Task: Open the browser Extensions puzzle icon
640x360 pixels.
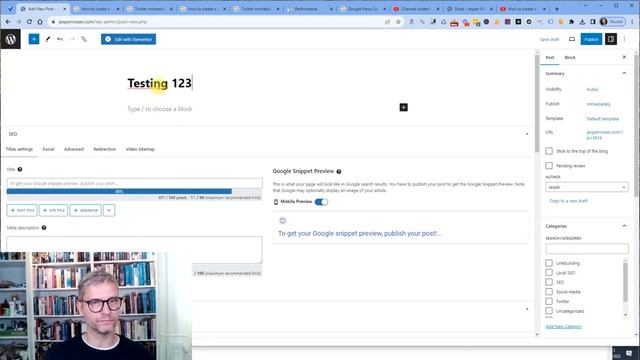Action: click(x=571, y=22)
